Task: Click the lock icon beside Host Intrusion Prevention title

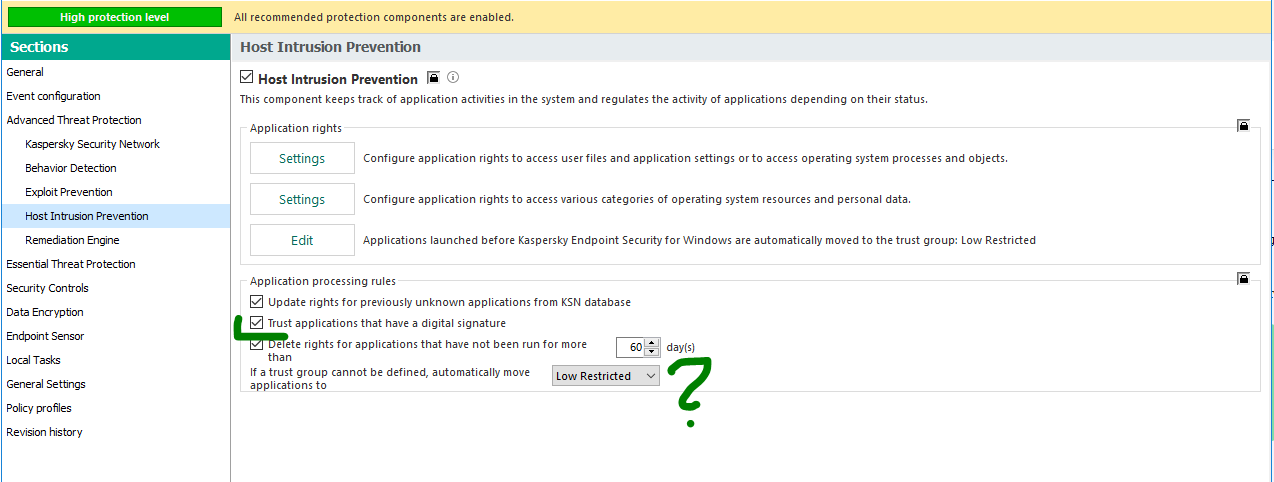Action: pyautogui.click(x=433, y=77)
